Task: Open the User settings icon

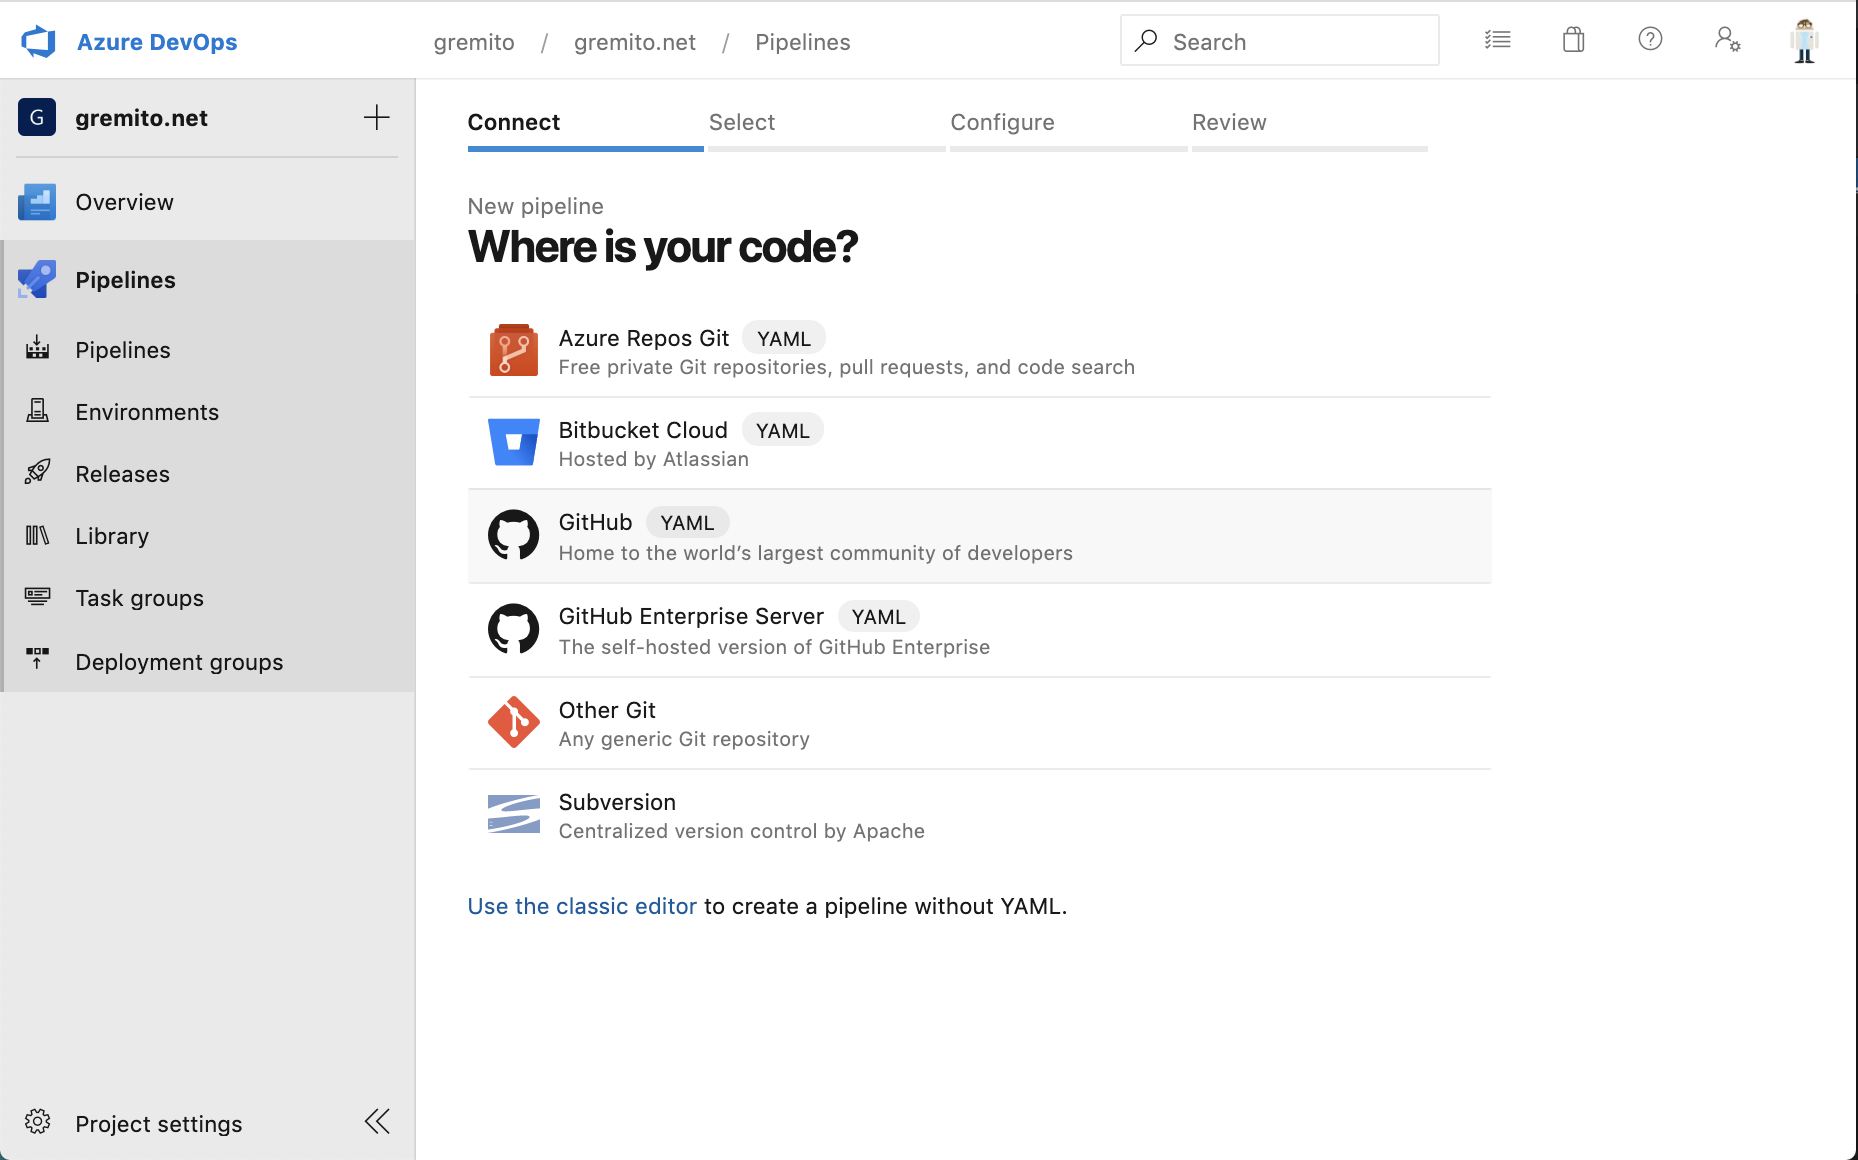Action: [x=1727, y=40]
